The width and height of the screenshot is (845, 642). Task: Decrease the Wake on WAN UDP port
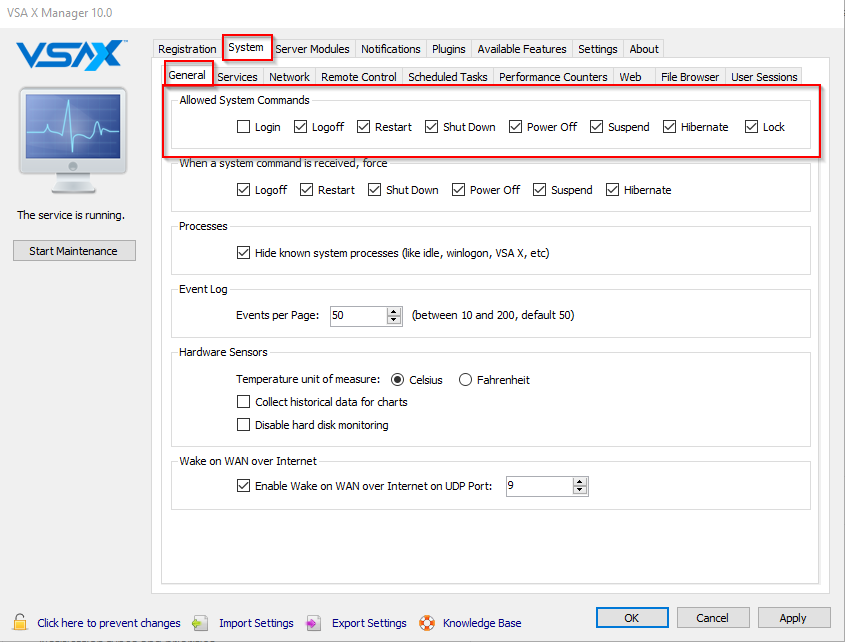point(580,490)
